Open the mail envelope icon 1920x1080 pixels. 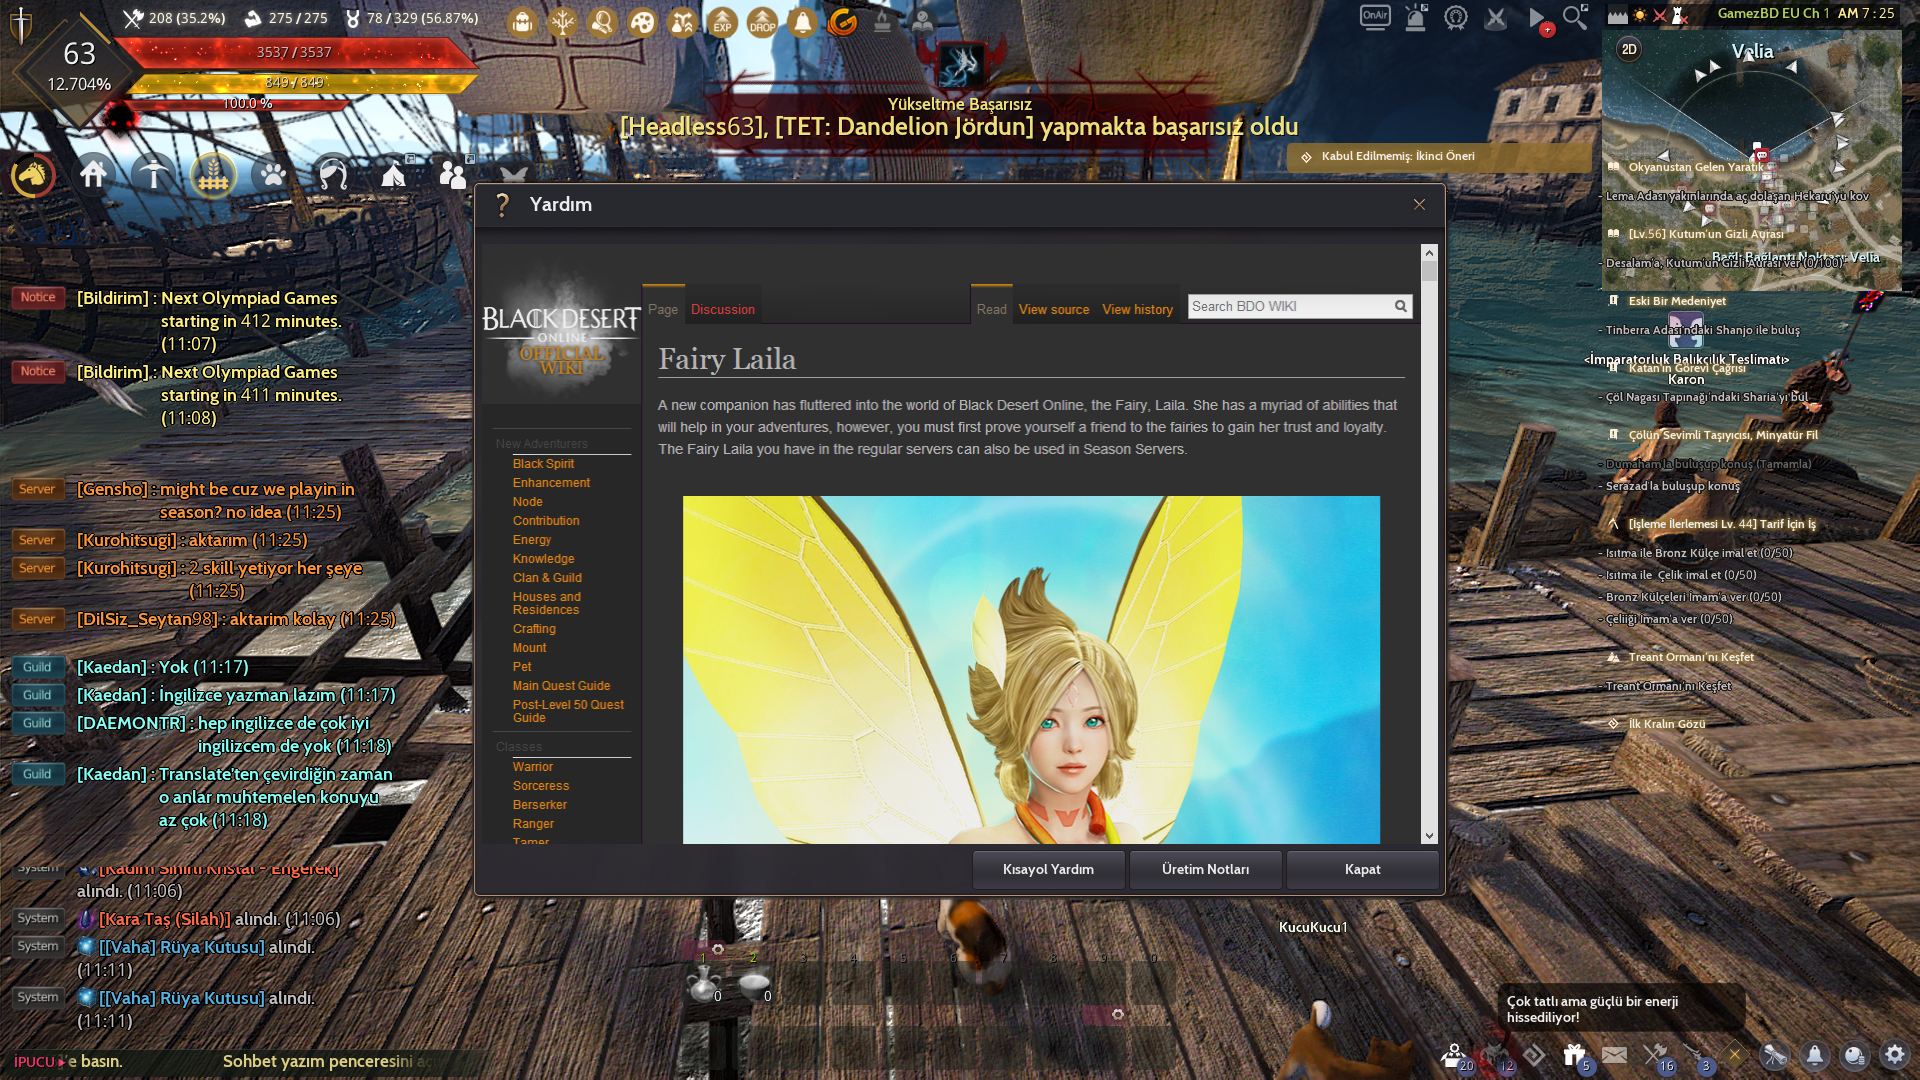click(1614, 1054)
